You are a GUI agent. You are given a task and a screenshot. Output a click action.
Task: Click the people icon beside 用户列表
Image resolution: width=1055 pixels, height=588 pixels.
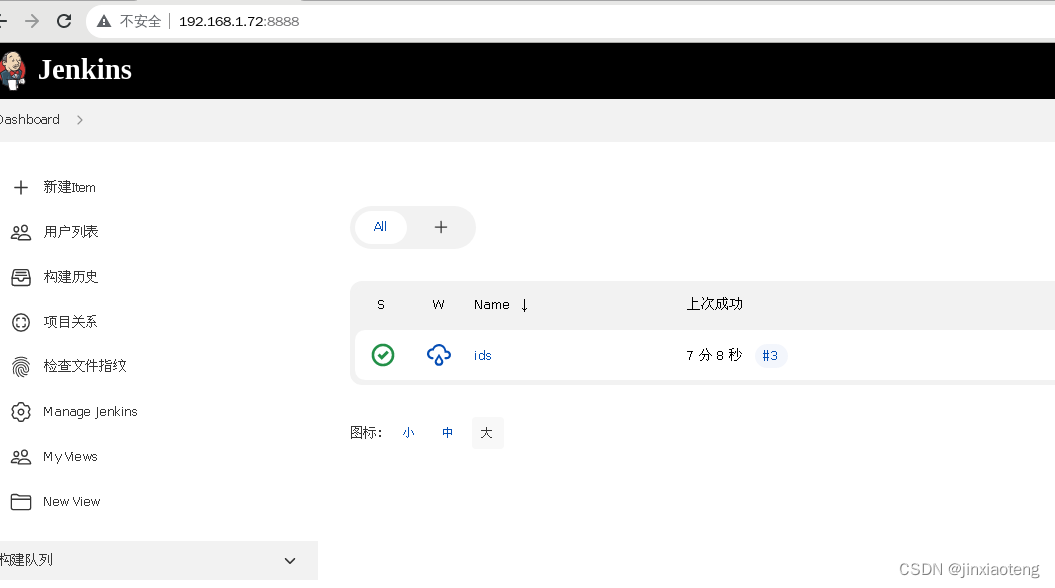[x=21, y=232]
